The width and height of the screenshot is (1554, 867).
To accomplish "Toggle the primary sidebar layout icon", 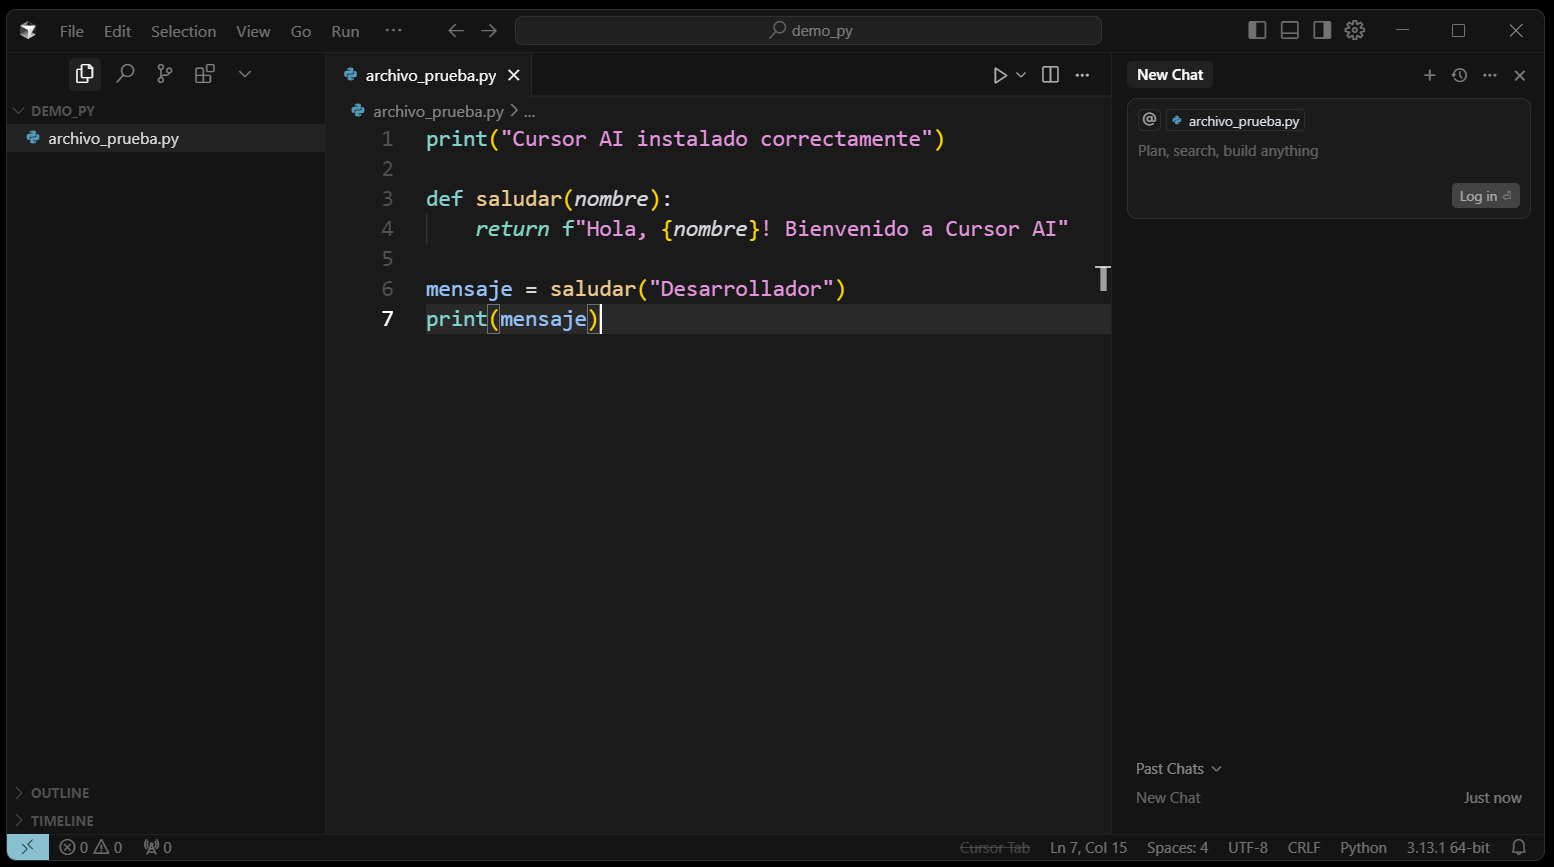I will coord(1258,31).
